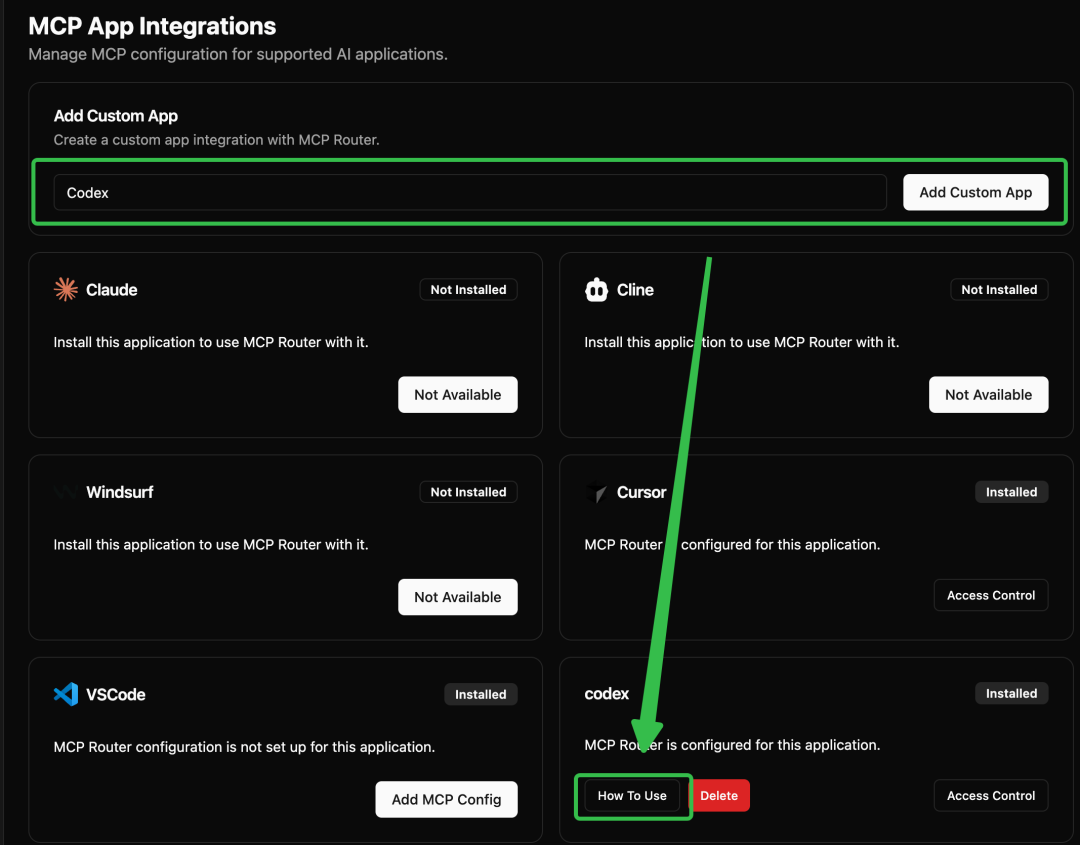Click the Not Installed badge on Cline

pos(999,290)
